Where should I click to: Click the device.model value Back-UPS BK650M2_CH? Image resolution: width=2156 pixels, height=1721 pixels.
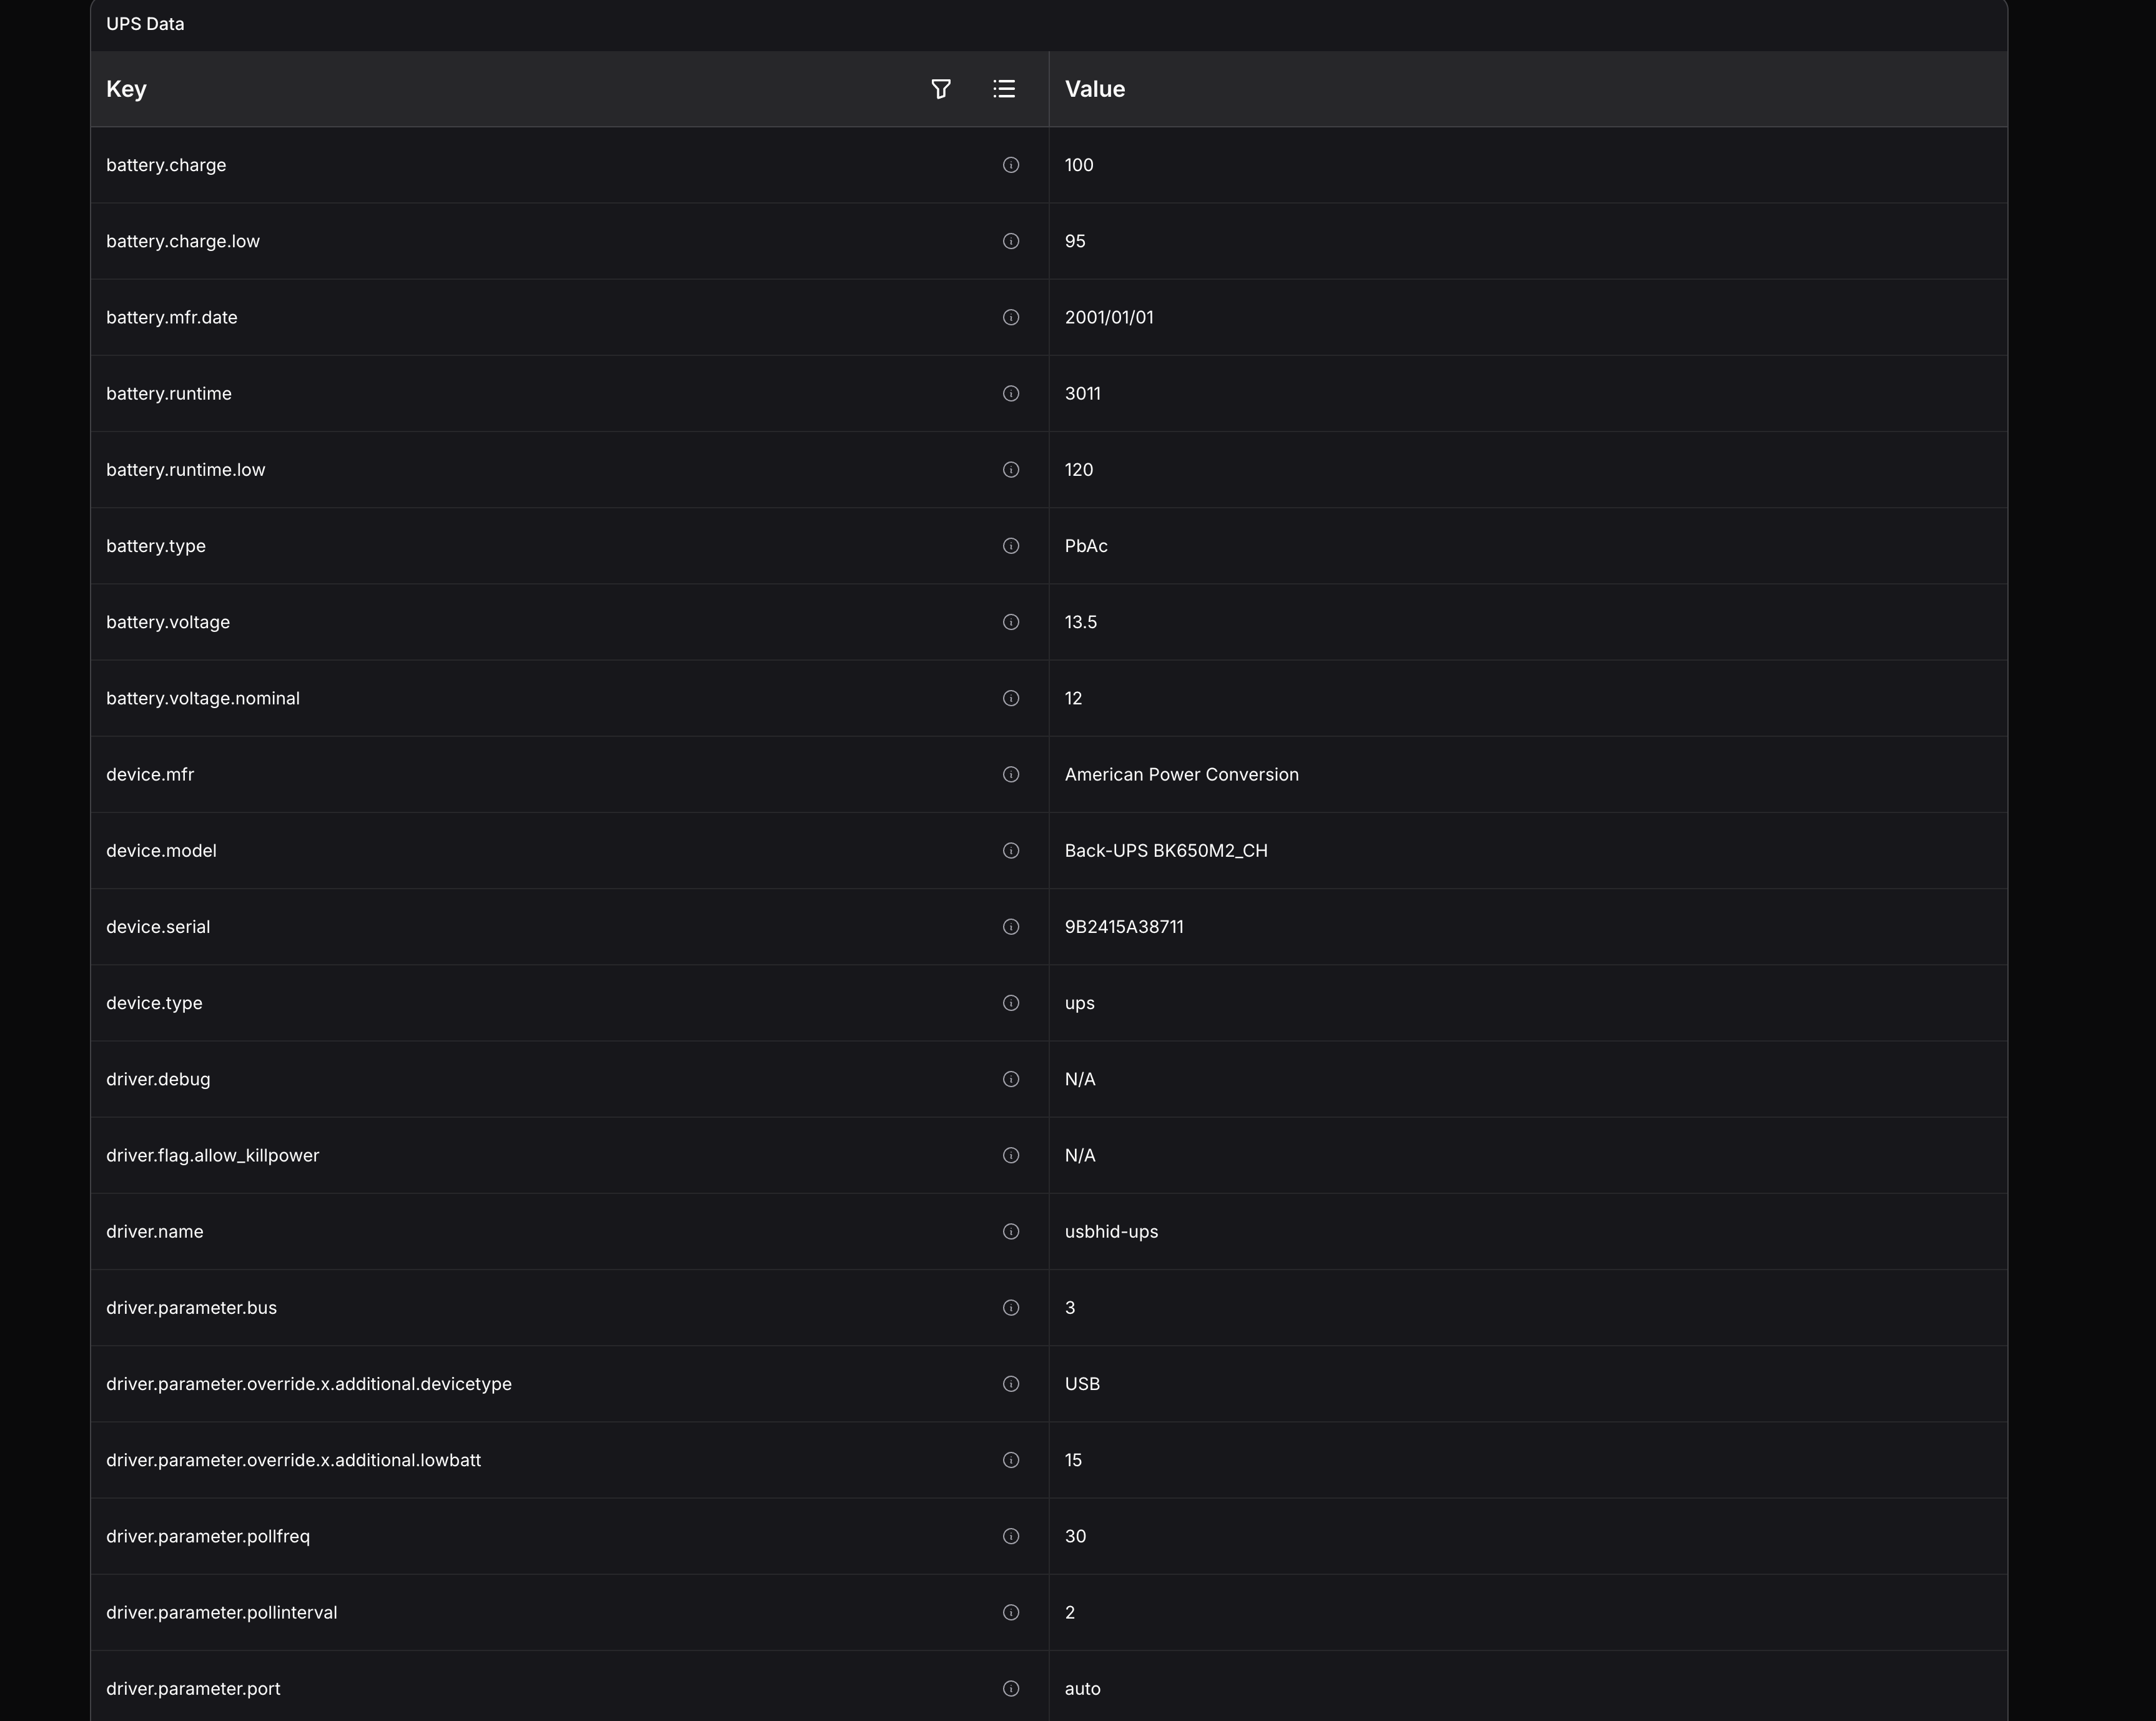pos(1166,851)
